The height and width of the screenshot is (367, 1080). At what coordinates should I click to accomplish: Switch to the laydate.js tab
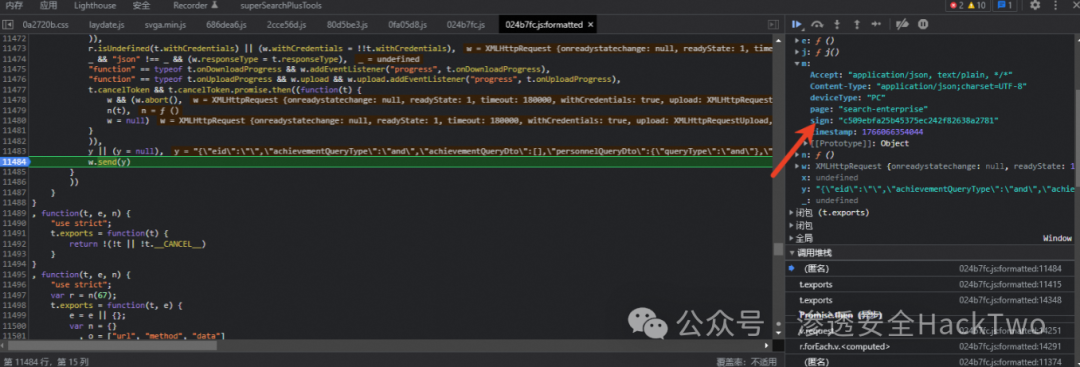(107, 25)
